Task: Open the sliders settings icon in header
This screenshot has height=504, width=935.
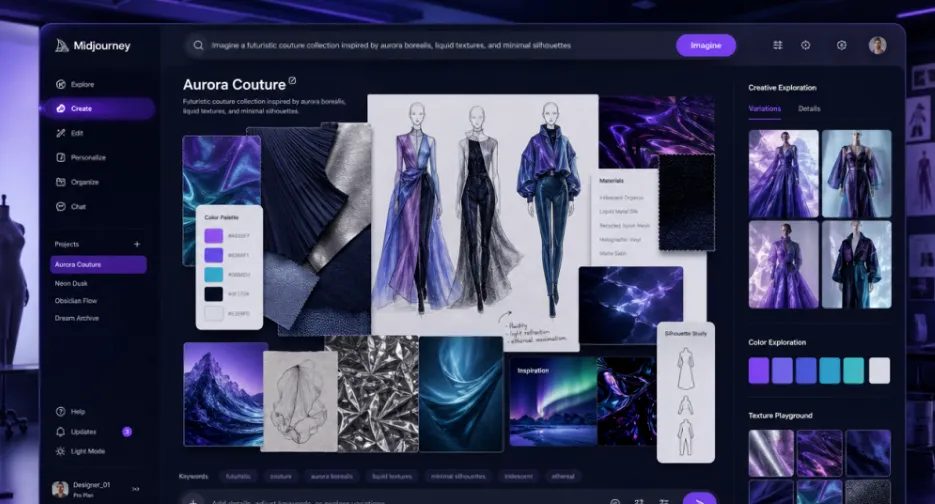Action: 778,45
